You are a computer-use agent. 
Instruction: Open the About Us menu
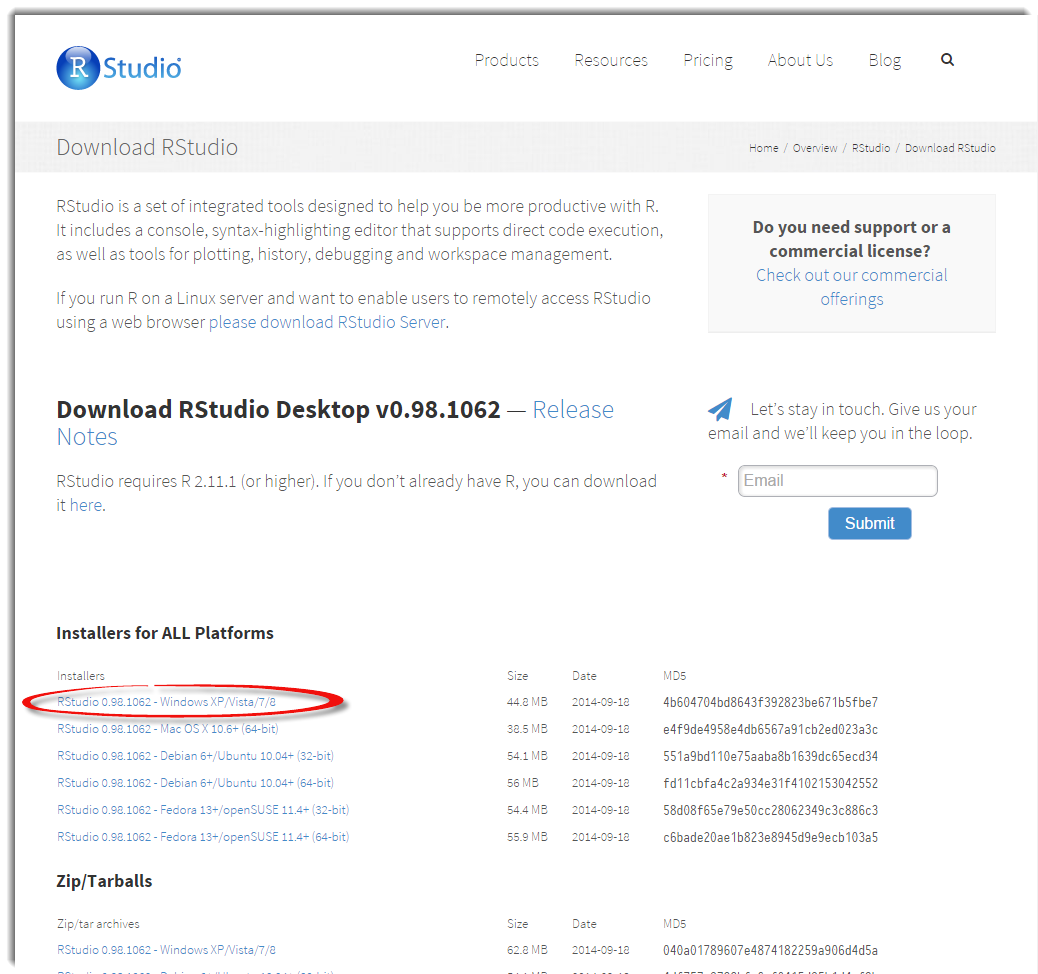point(800,60)
